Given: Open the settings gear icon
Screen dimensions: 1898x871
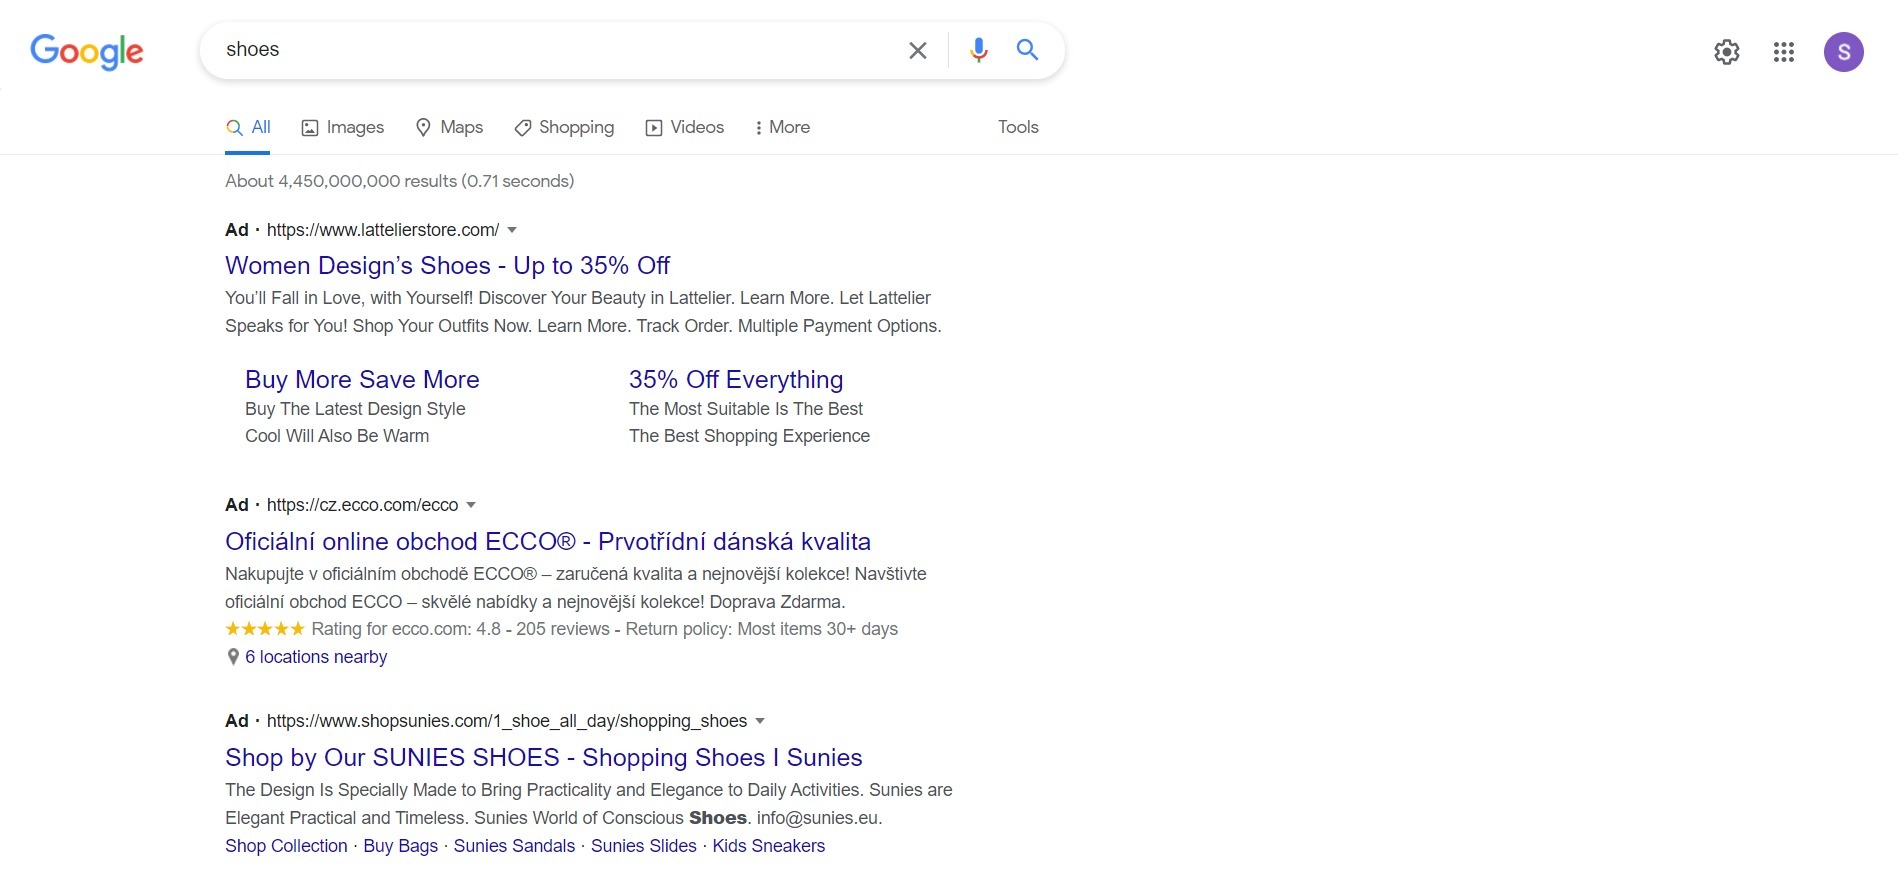Looking at the screenshot, I should (1727, 52).
